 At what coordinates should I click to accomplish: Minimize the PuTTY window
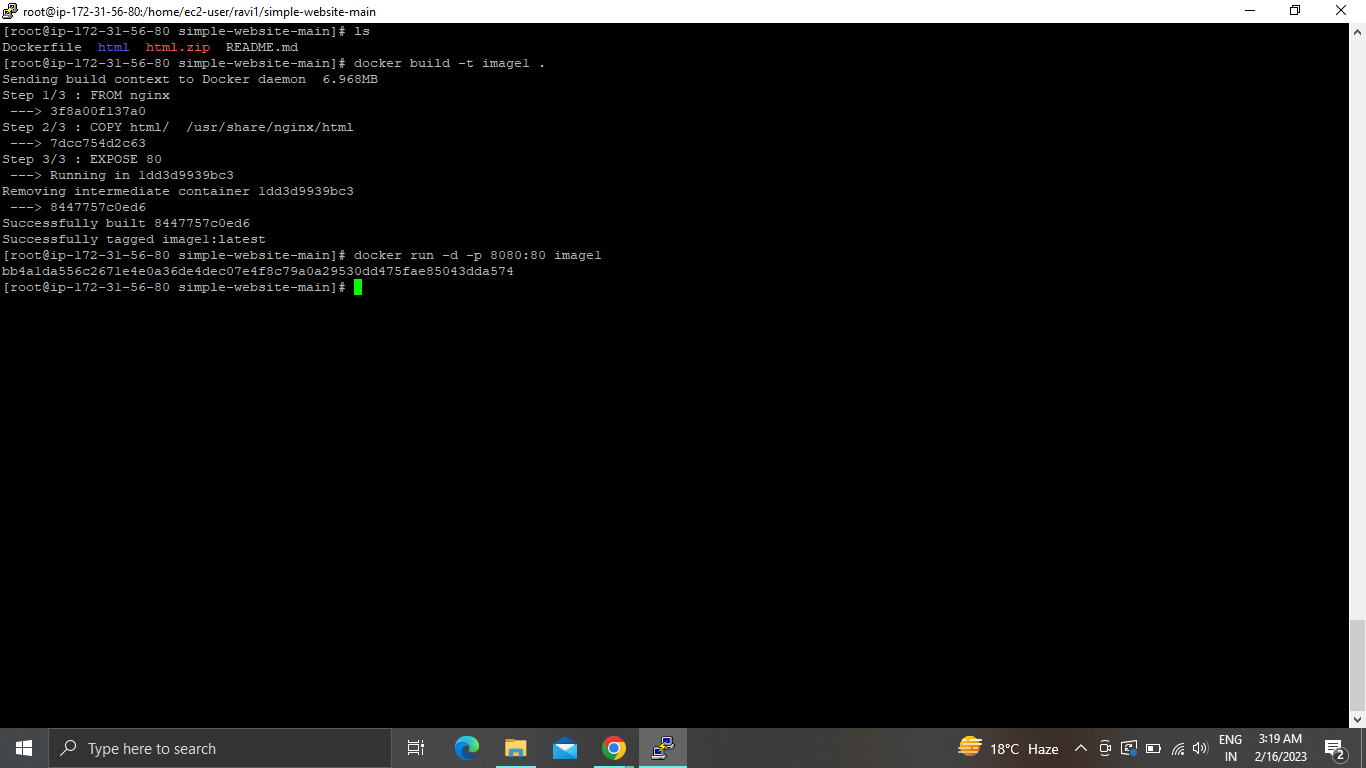click(1250, 11)
